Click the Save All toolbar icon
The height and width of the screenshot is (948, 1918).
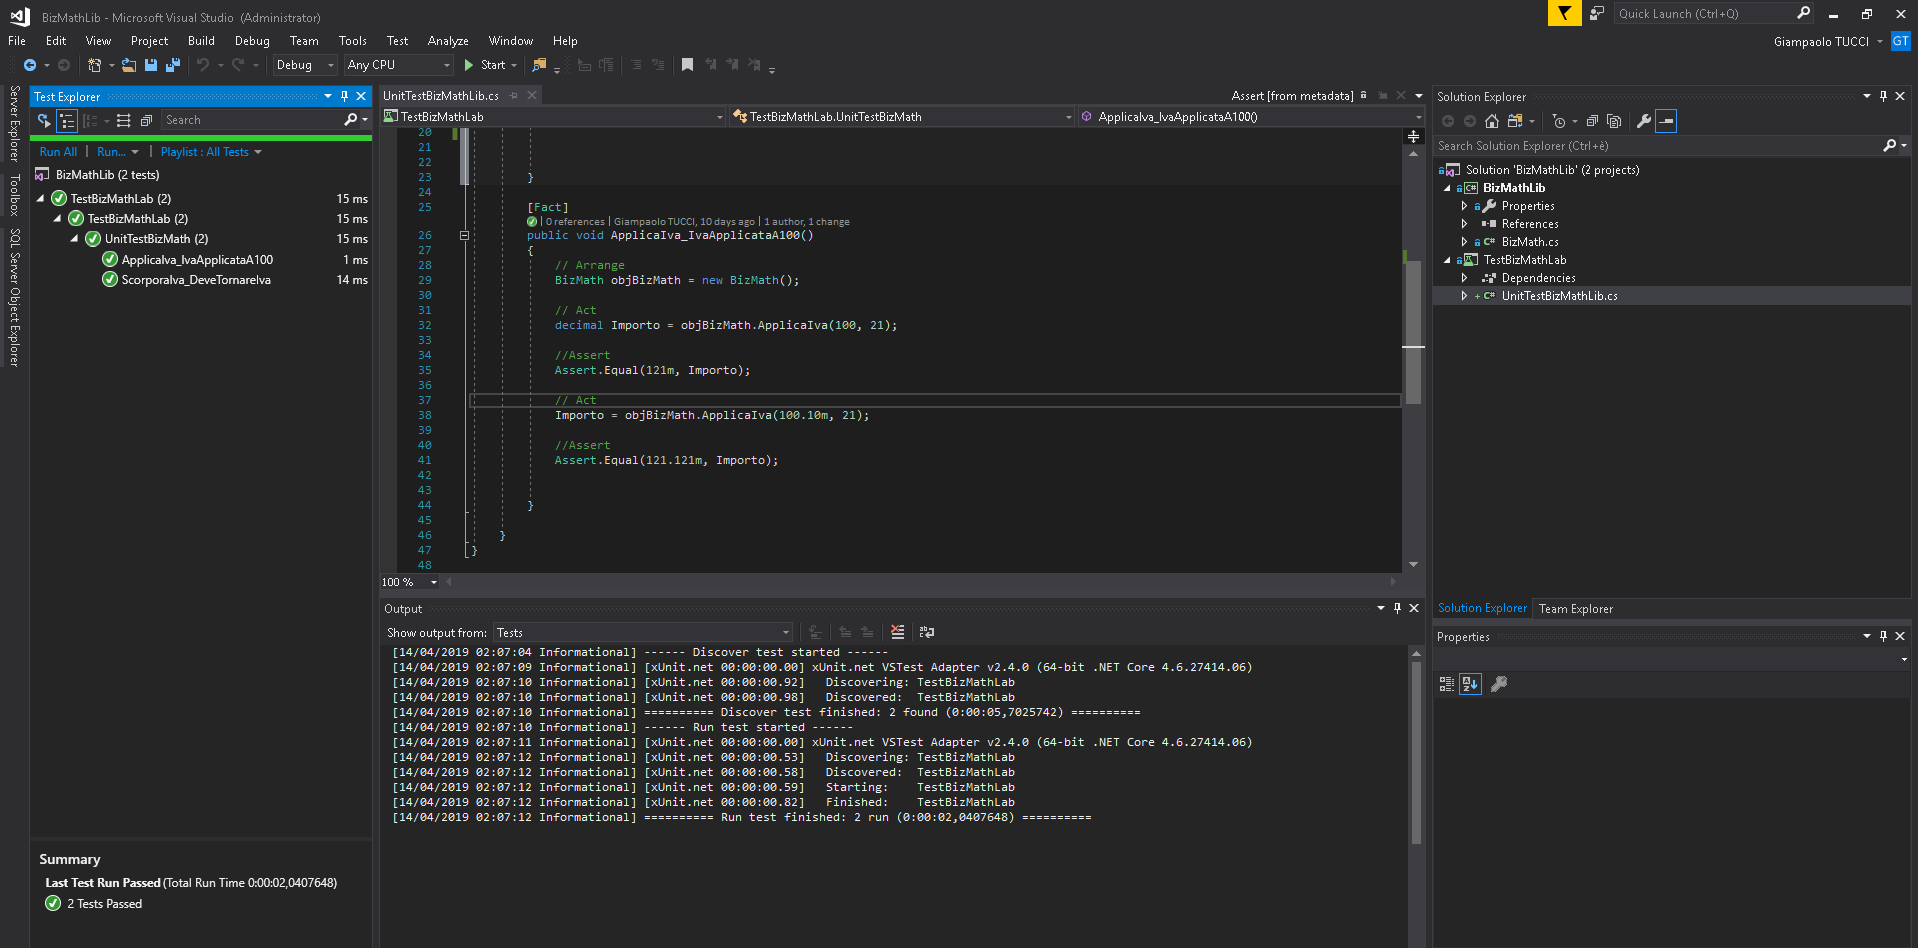[172, 65]
